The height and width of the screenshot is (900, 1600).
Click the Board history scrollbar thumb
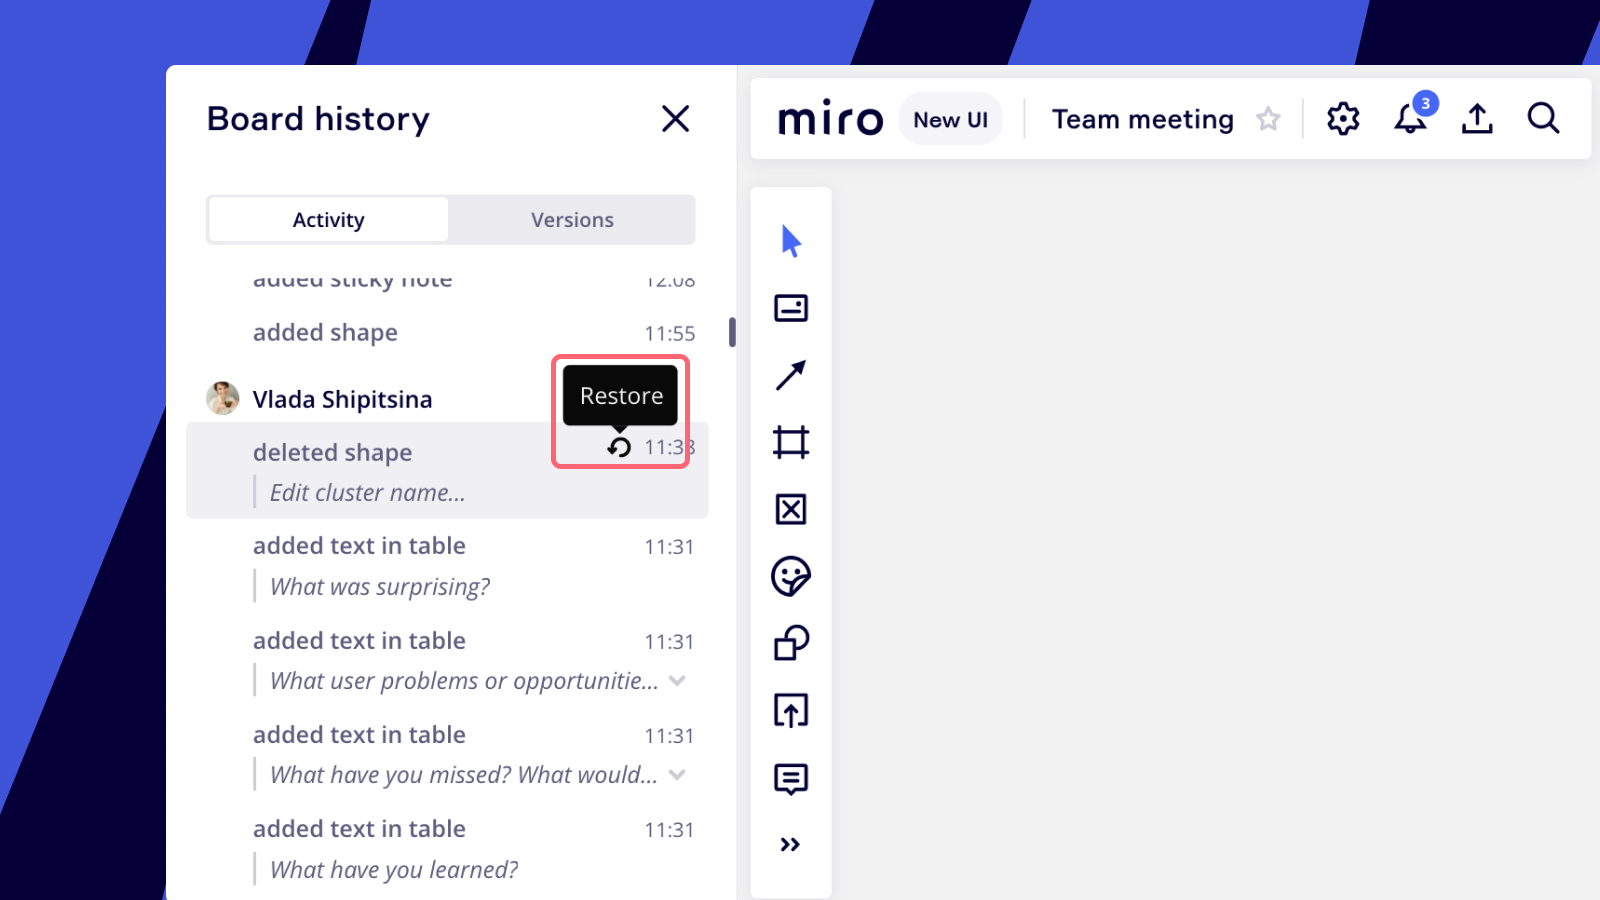pyautogui.click(x=732, y=332)
